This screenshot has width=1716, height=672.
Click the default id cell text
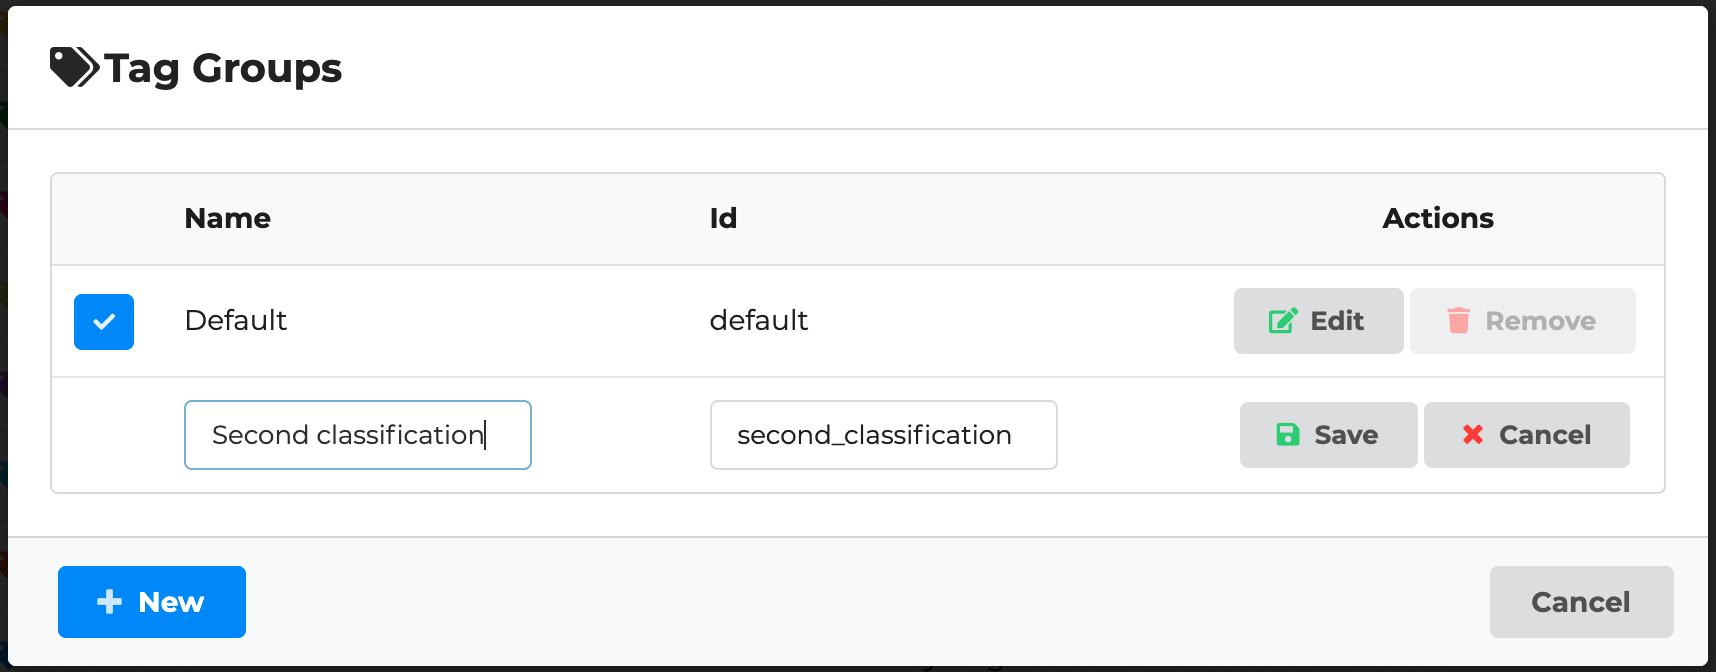(x=759, y=321)
